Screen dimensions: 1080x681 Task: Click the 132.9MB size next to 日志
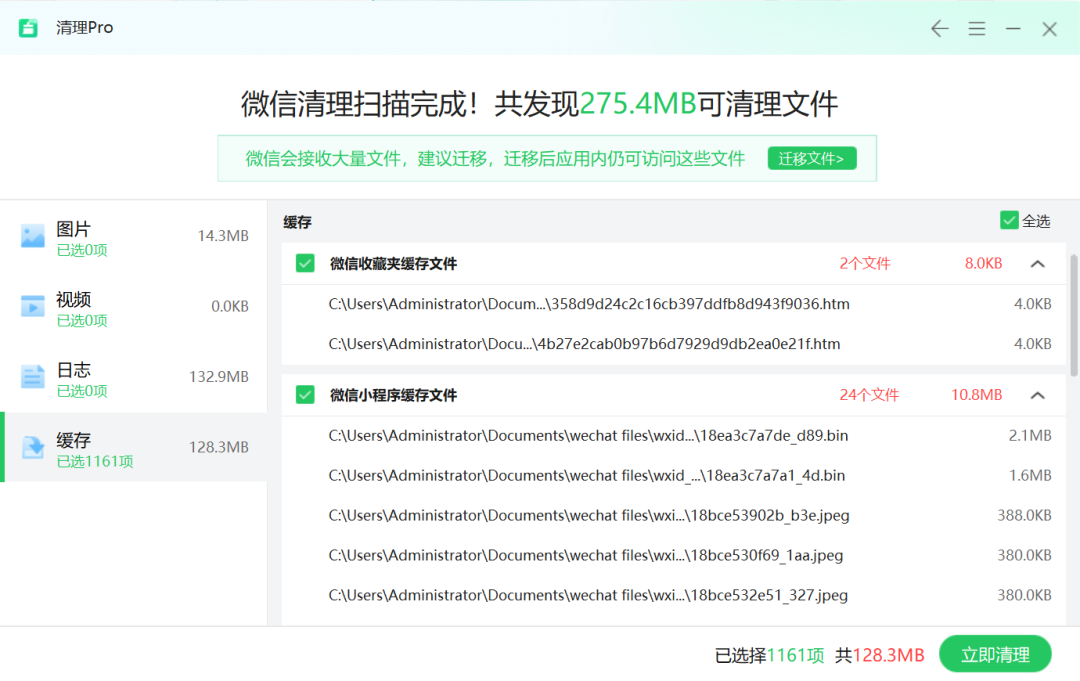tap(218, 377)
